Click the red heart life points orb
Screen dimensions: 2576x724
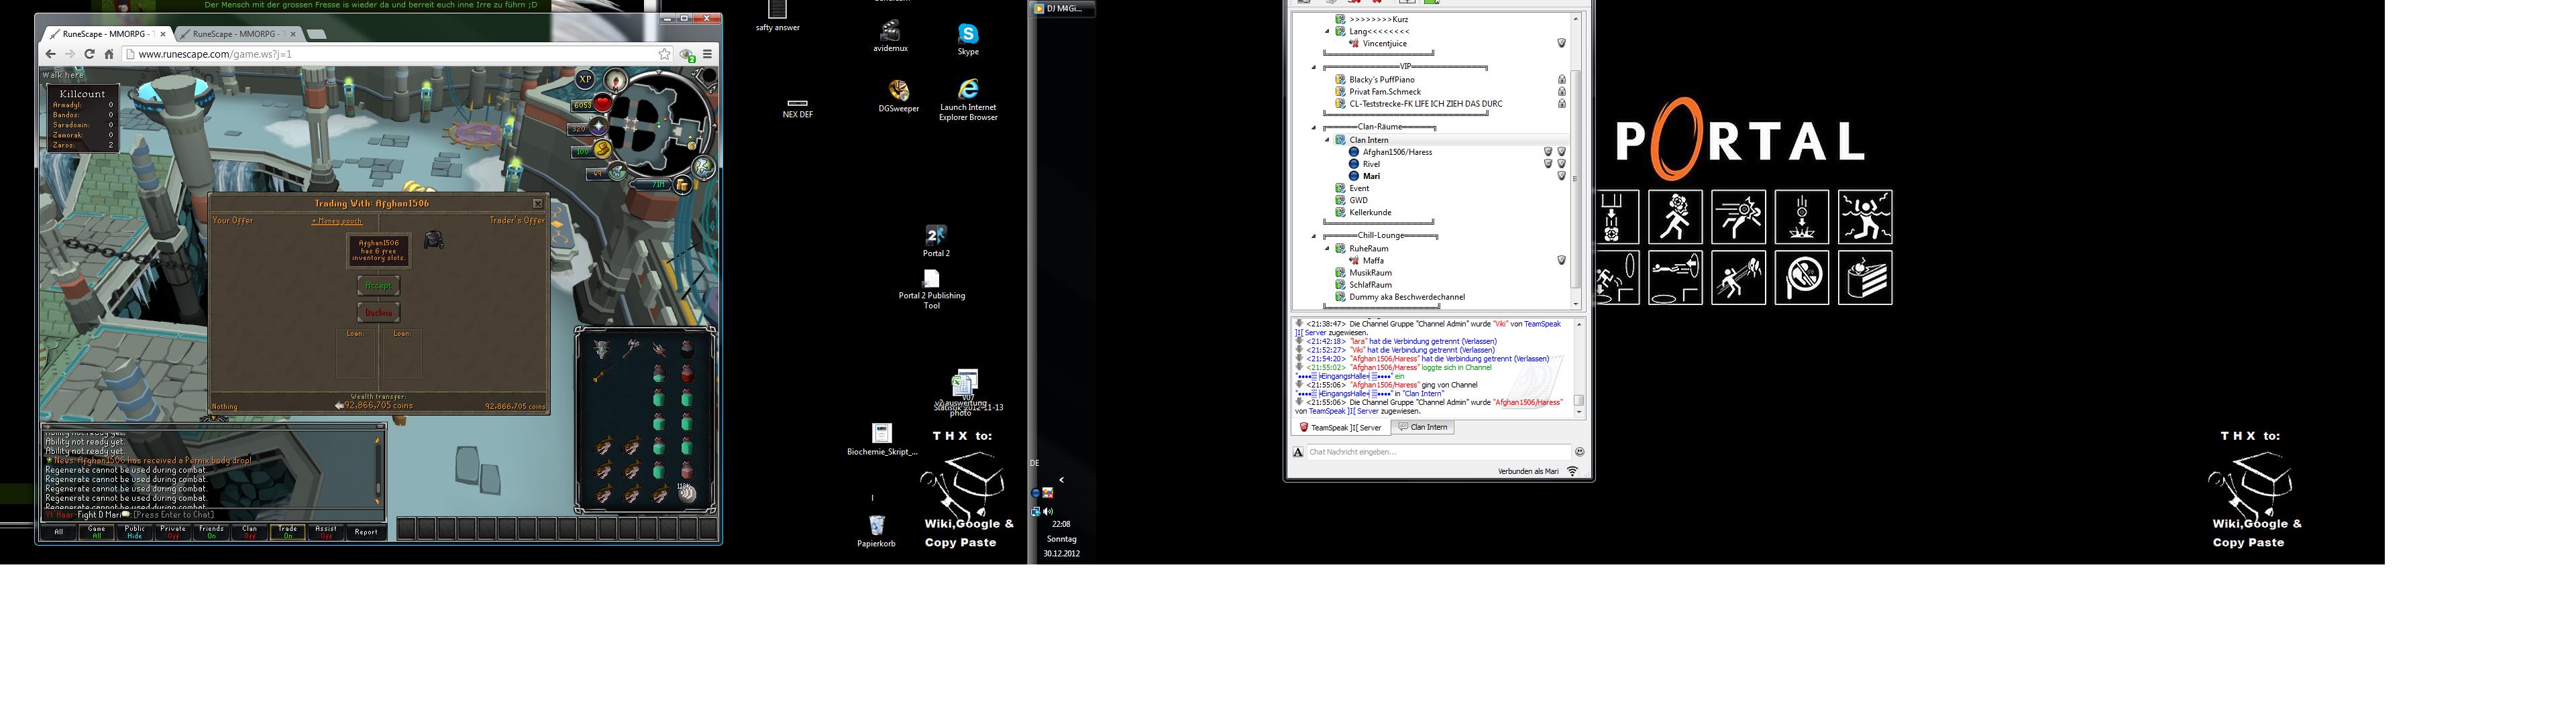603,103
